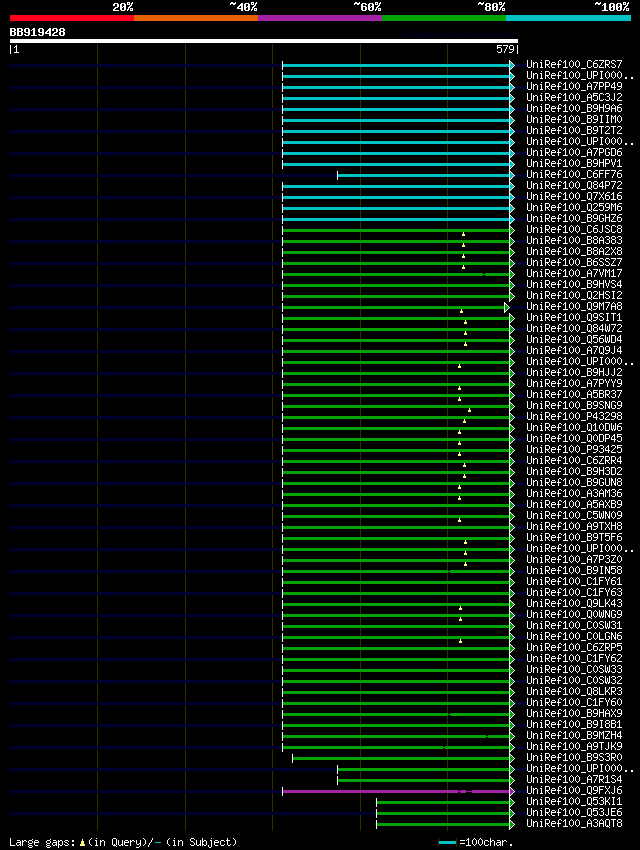
Task: Click the cyan alignment bar for UniRef100_C6FF76
Action: (x=424, y=175)
